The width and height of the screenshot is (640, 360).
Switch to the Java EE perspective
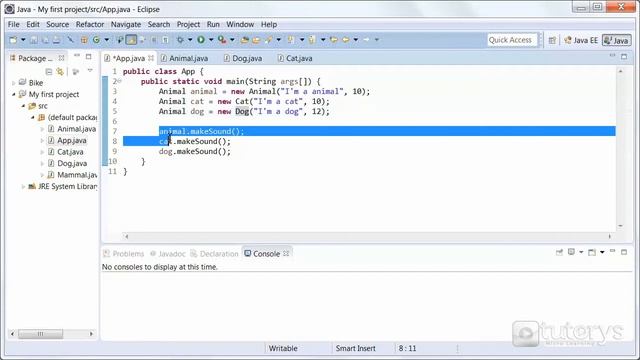pyautogui.click(x=581, y=40)
